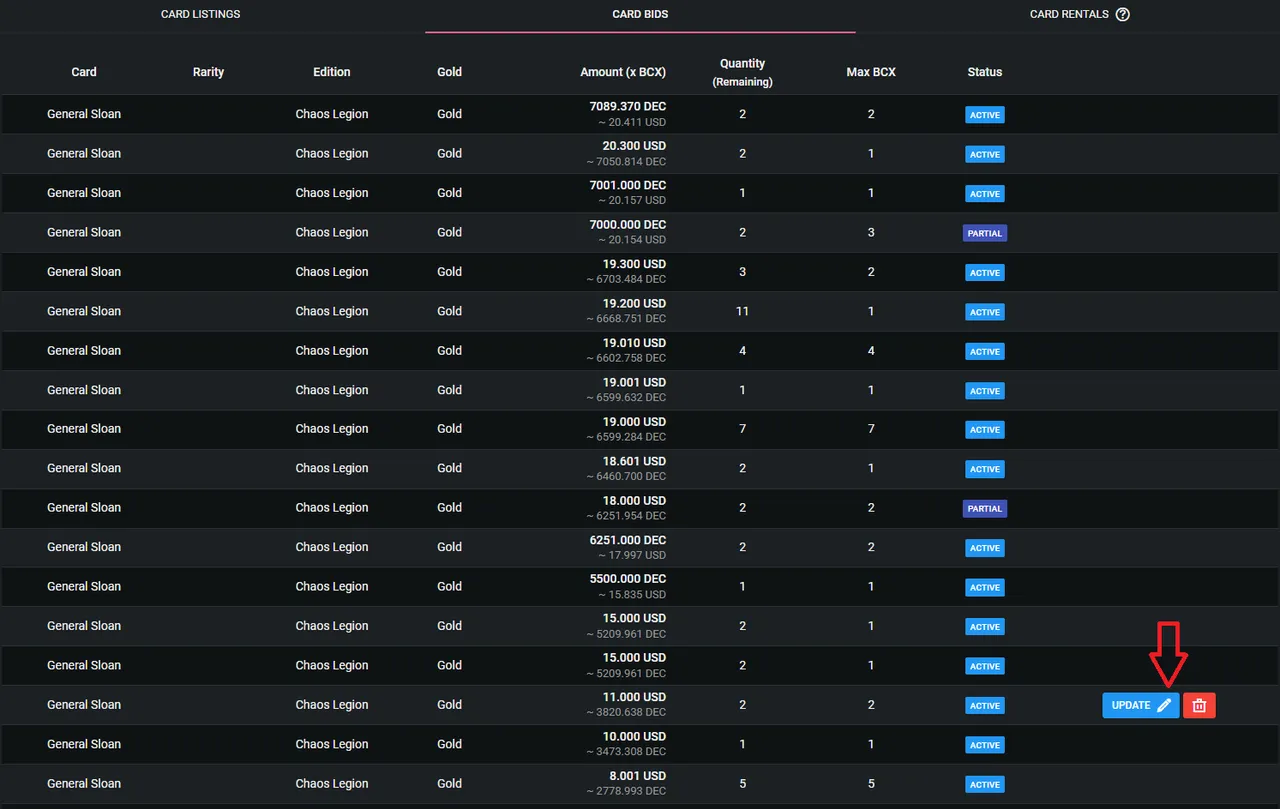Click the Status column header
Image resolution: width=1280 pixels, height=809 pixels.
985,72
